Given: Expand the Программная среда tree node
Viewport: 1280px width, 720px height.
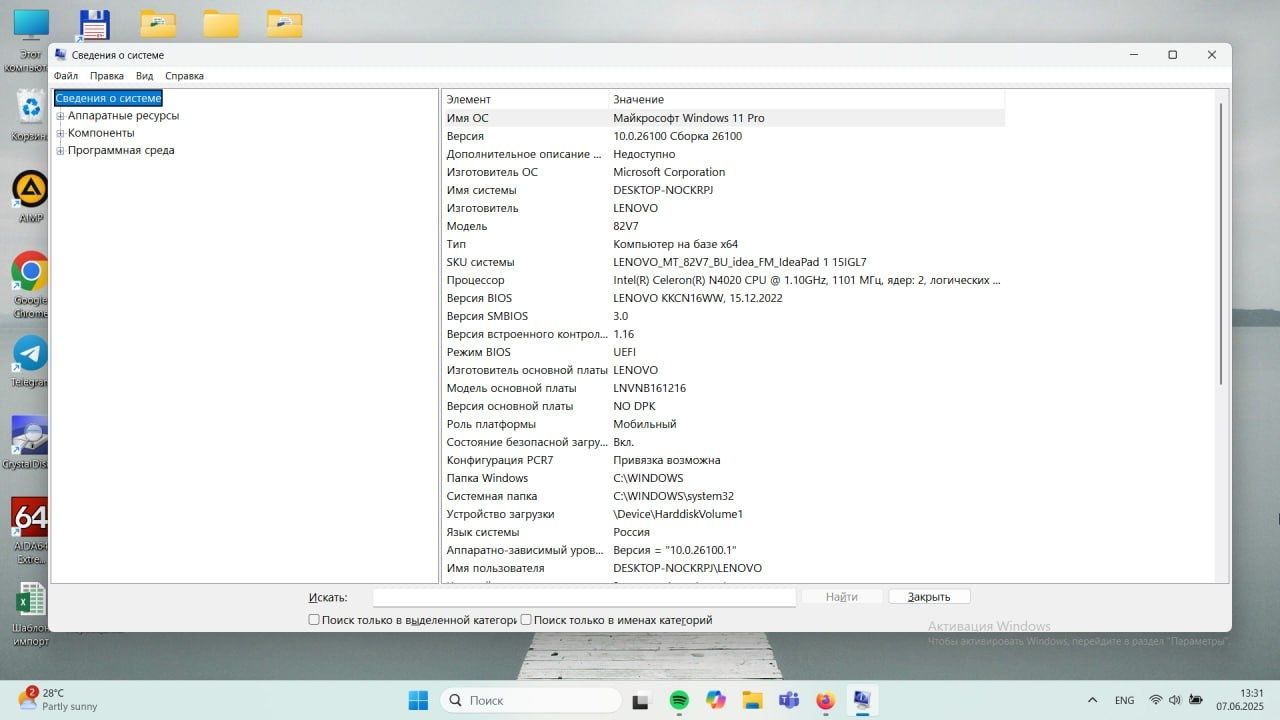Looking at the screenshot, I should pos(60,151).
